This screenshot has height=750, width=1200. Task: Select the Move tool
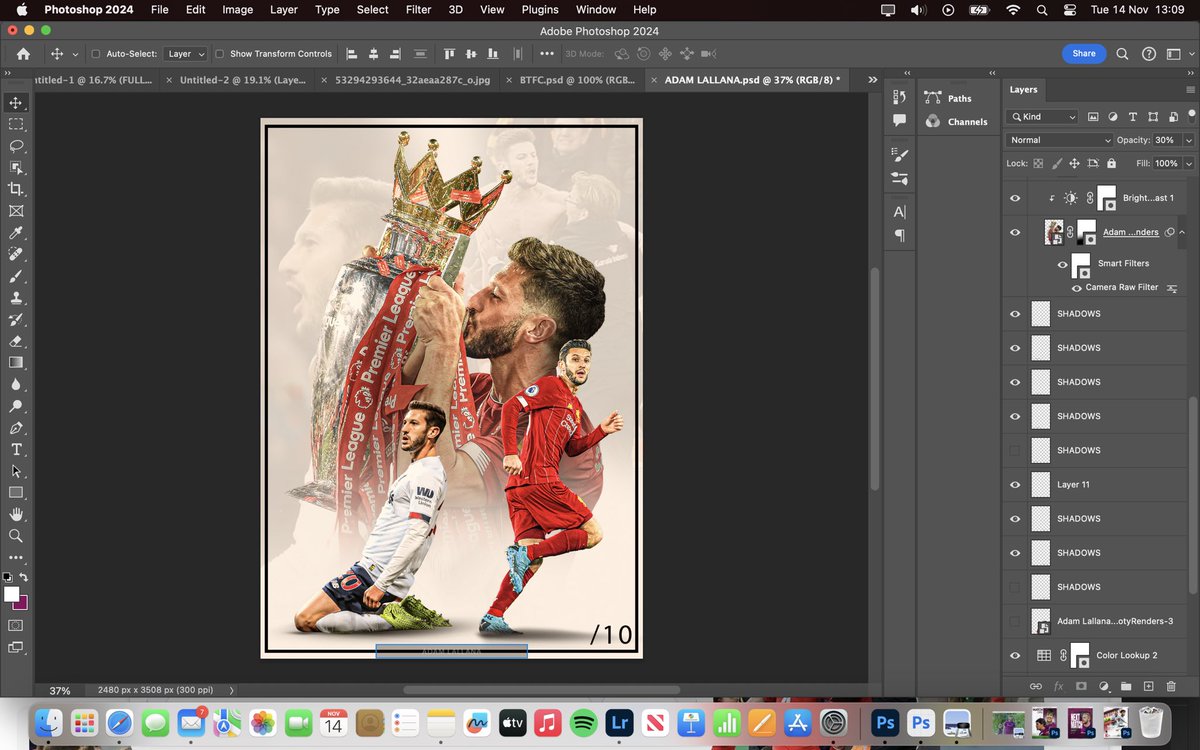[x=16, y=103]
